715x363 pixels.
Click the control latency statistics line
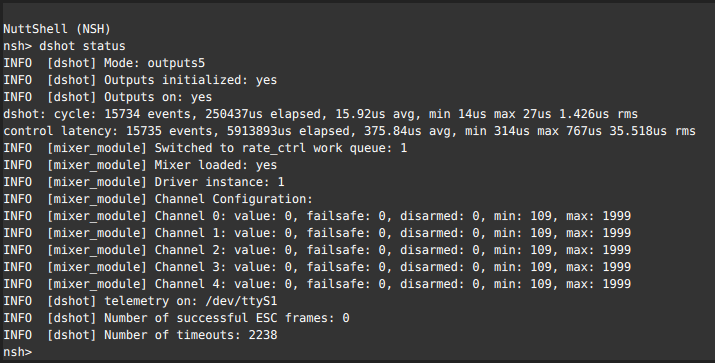pos(349,131)
